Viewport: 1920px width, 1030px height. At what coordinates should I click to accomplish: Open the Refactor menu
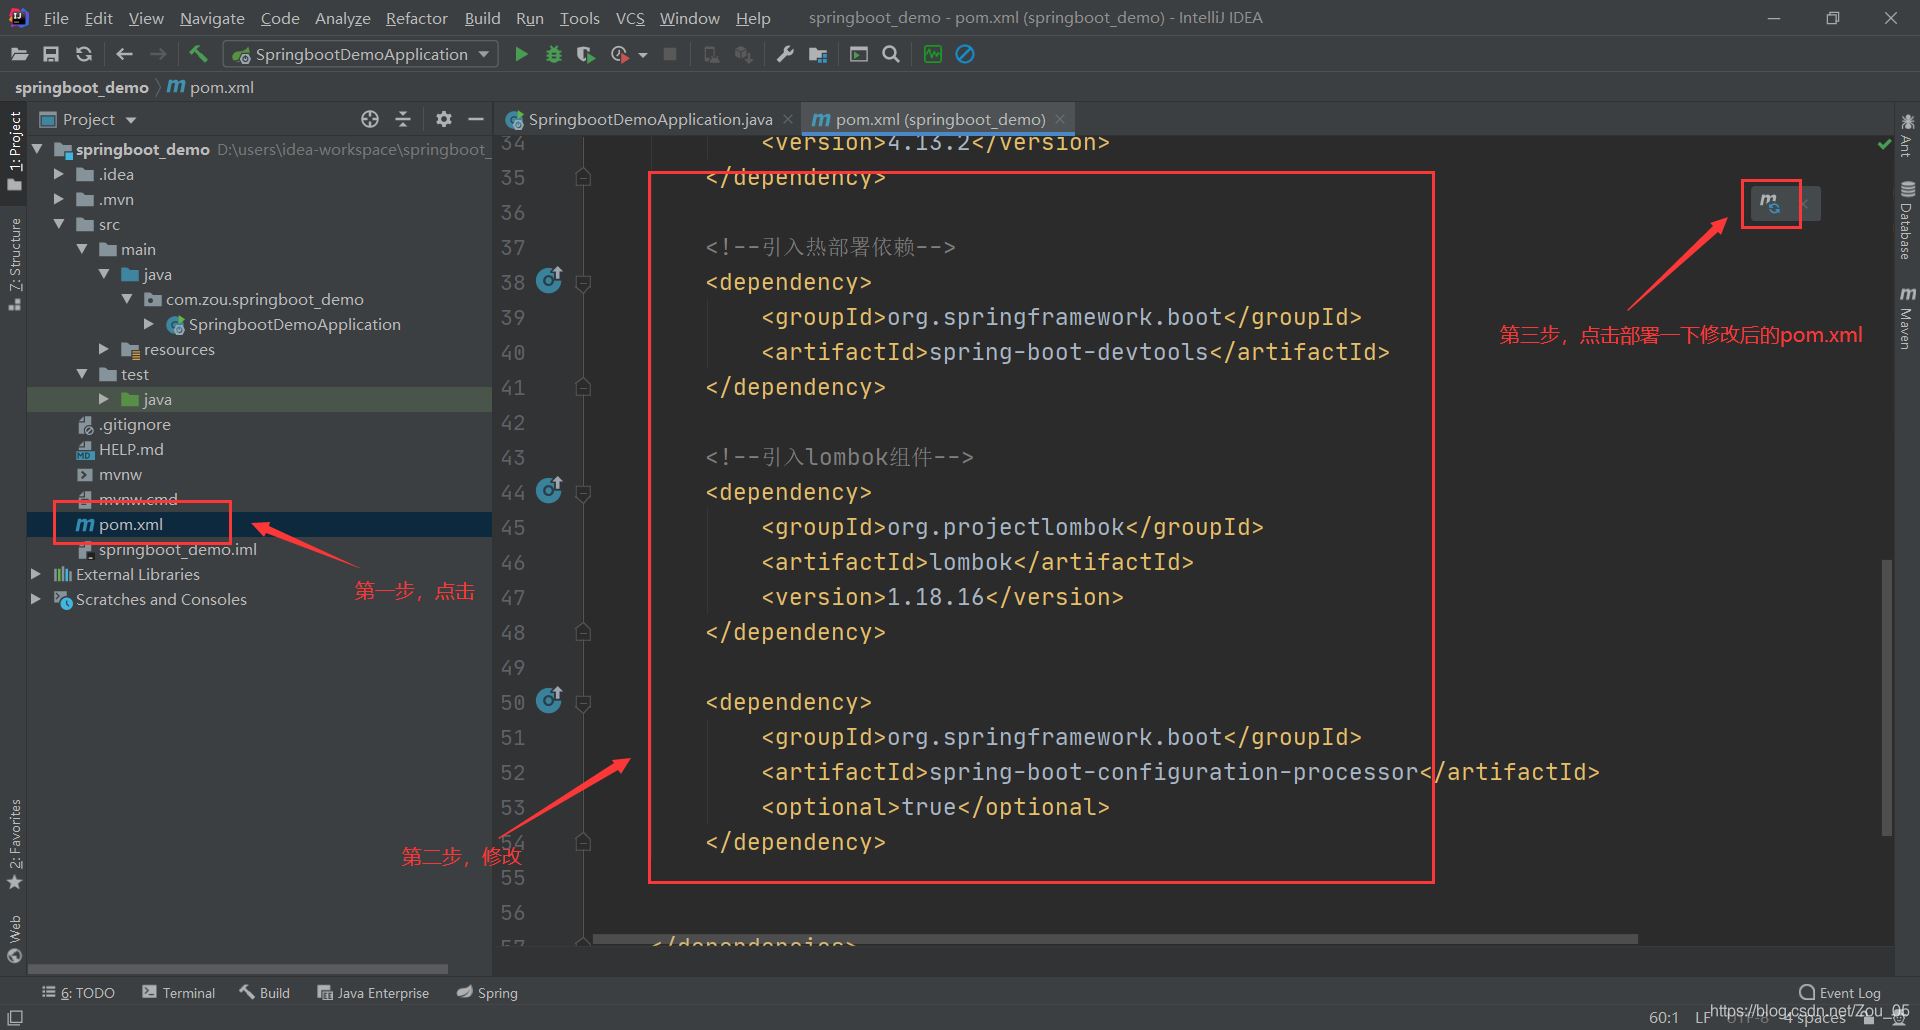pyautogui.click(x=416, y=18)
